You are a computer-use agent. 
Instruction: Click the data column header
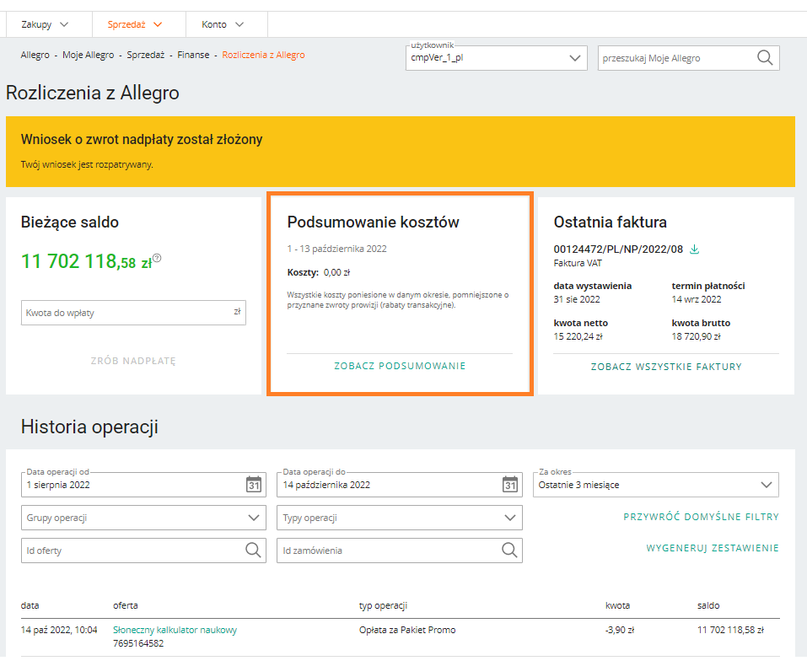(30, 605)
